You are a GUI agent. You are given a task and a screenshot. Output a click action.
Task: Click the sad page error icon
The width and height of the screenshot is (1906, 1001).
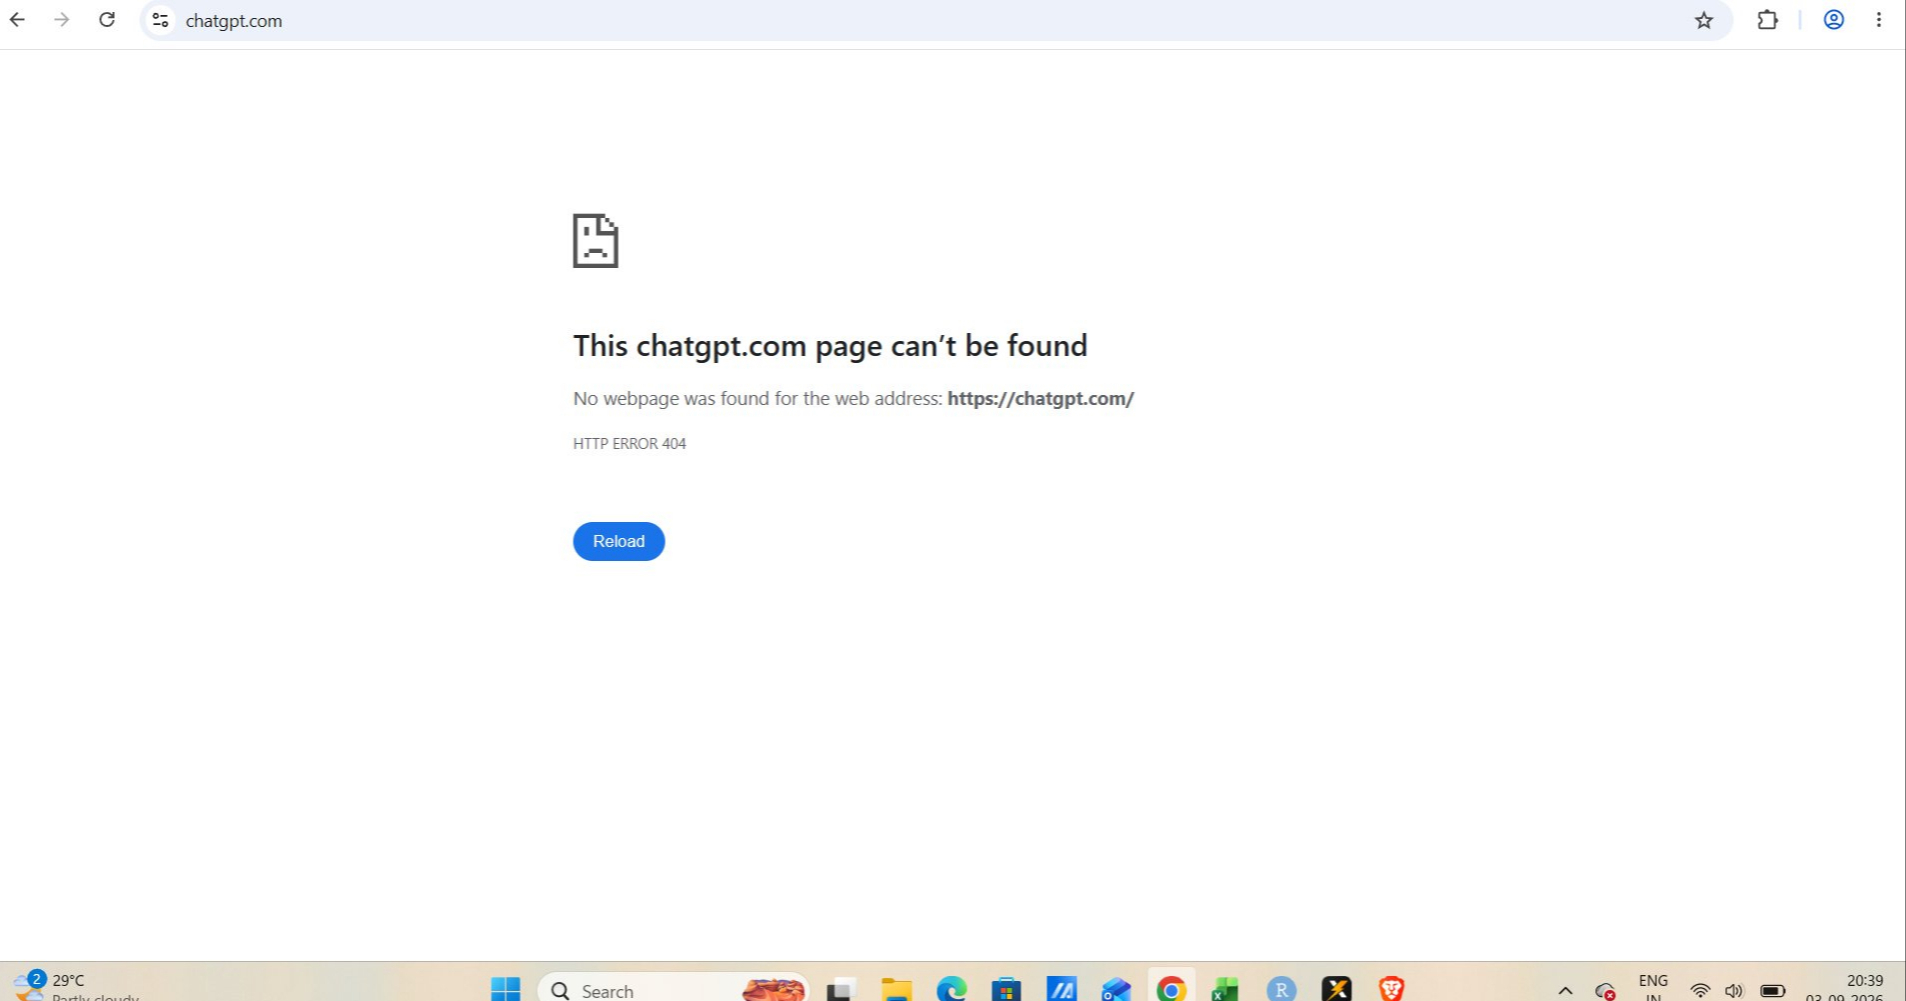point(595,240)
